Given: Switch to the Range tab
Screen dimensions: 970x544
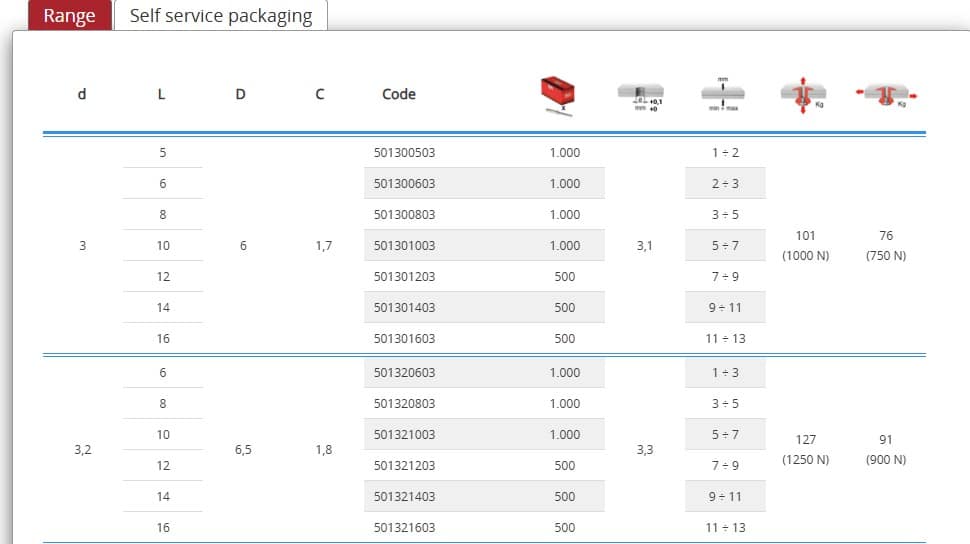Looking at the screenshot, I should (x=69, y=16).
